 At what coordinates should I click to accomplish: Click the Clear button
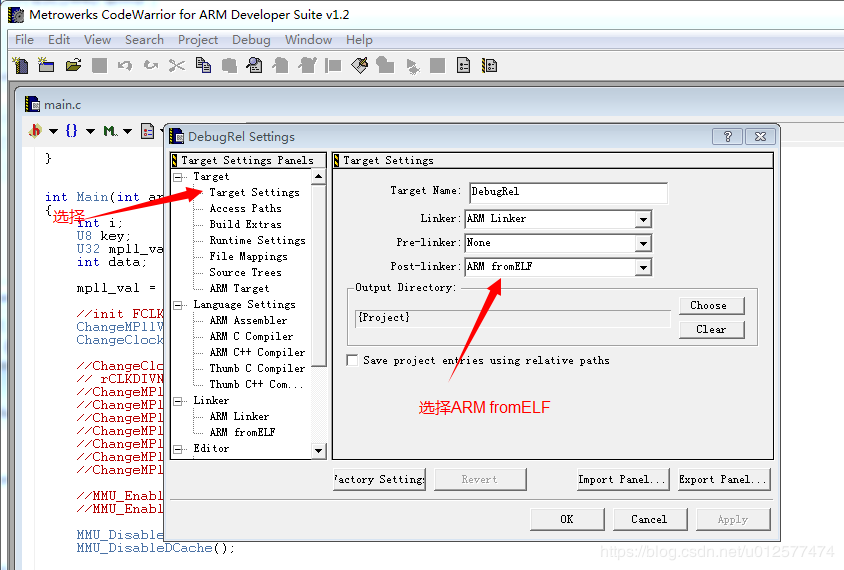[x=712, y=329]
